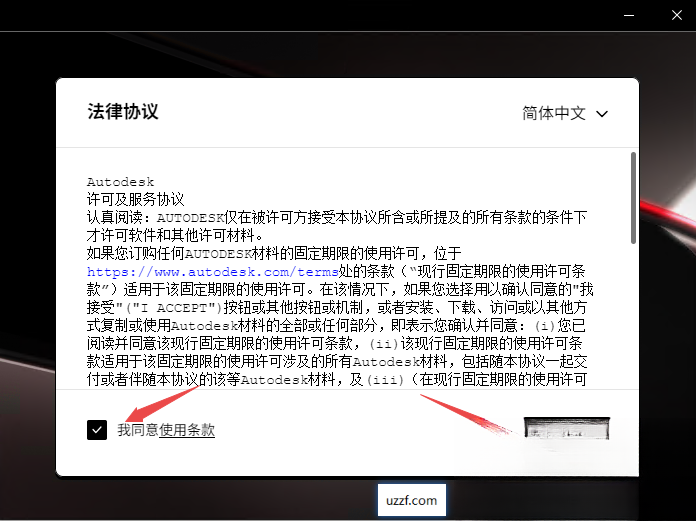Viewport: 696px width, 521px height.
Task: Click the autodesk.com/terms hyperlink
Action: [213, 271]
